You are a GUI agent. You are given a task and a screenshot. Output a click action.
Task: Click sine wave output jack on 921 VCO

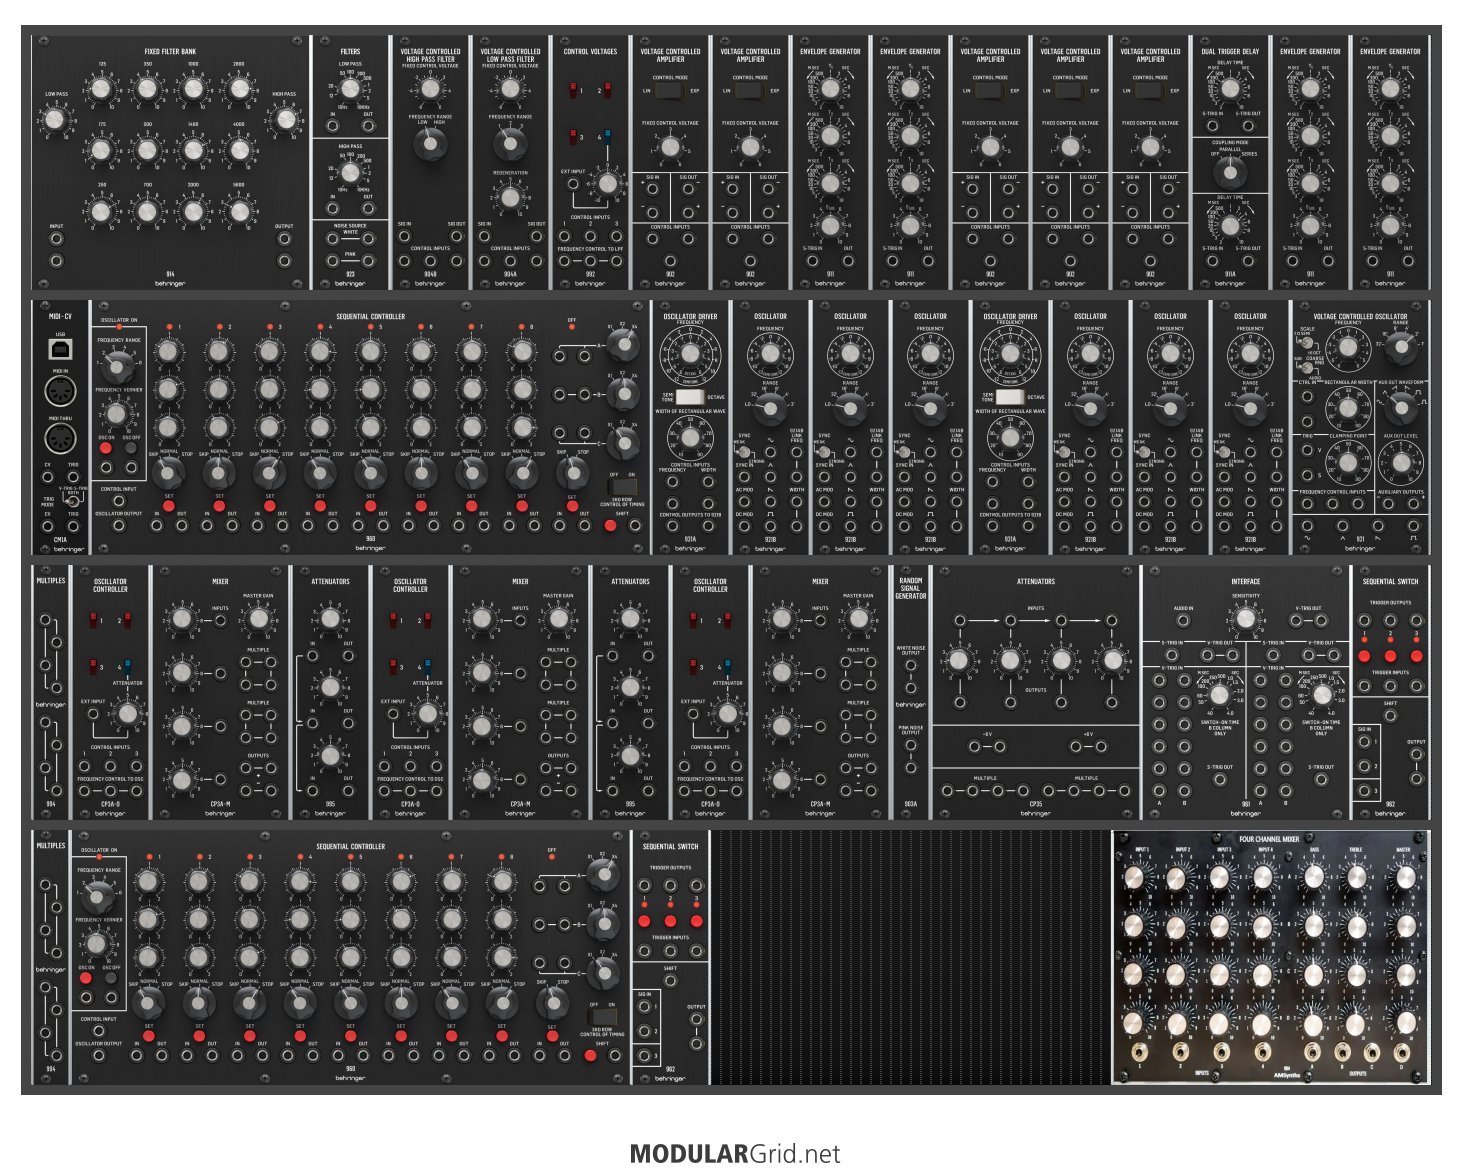(1308, 525)
